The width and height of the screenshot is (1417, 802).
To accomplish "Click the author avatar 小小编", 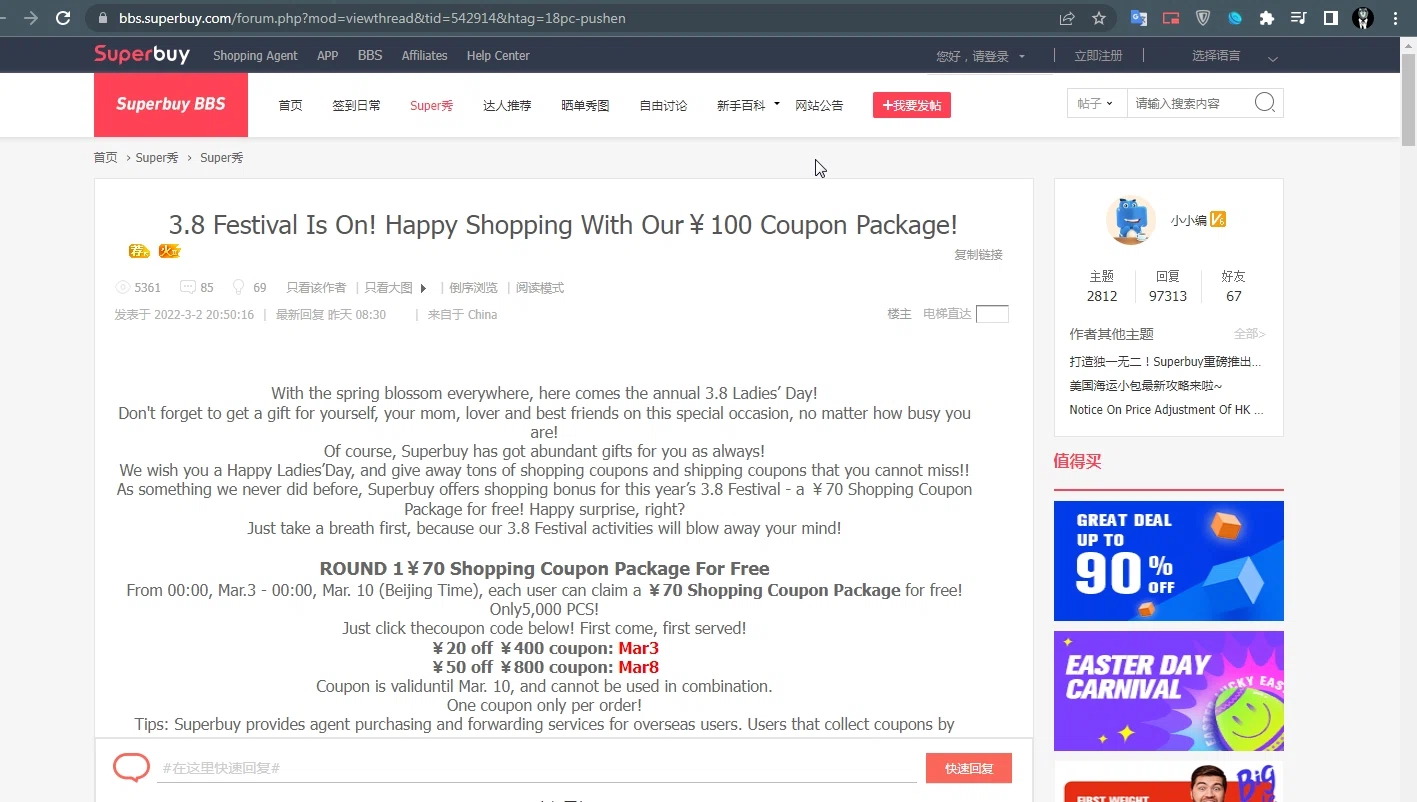I will pos(1131,220).
